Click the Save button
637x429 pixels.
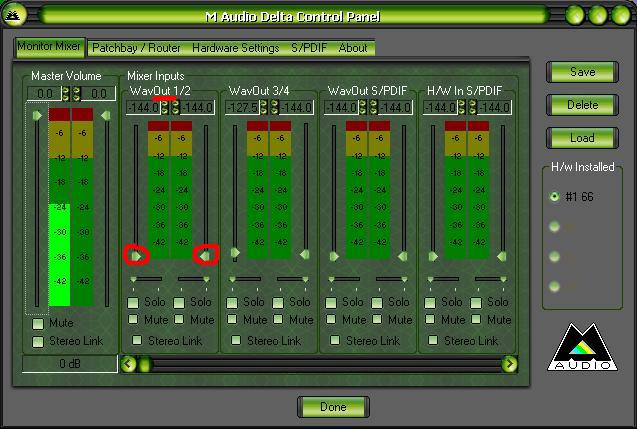582,72
